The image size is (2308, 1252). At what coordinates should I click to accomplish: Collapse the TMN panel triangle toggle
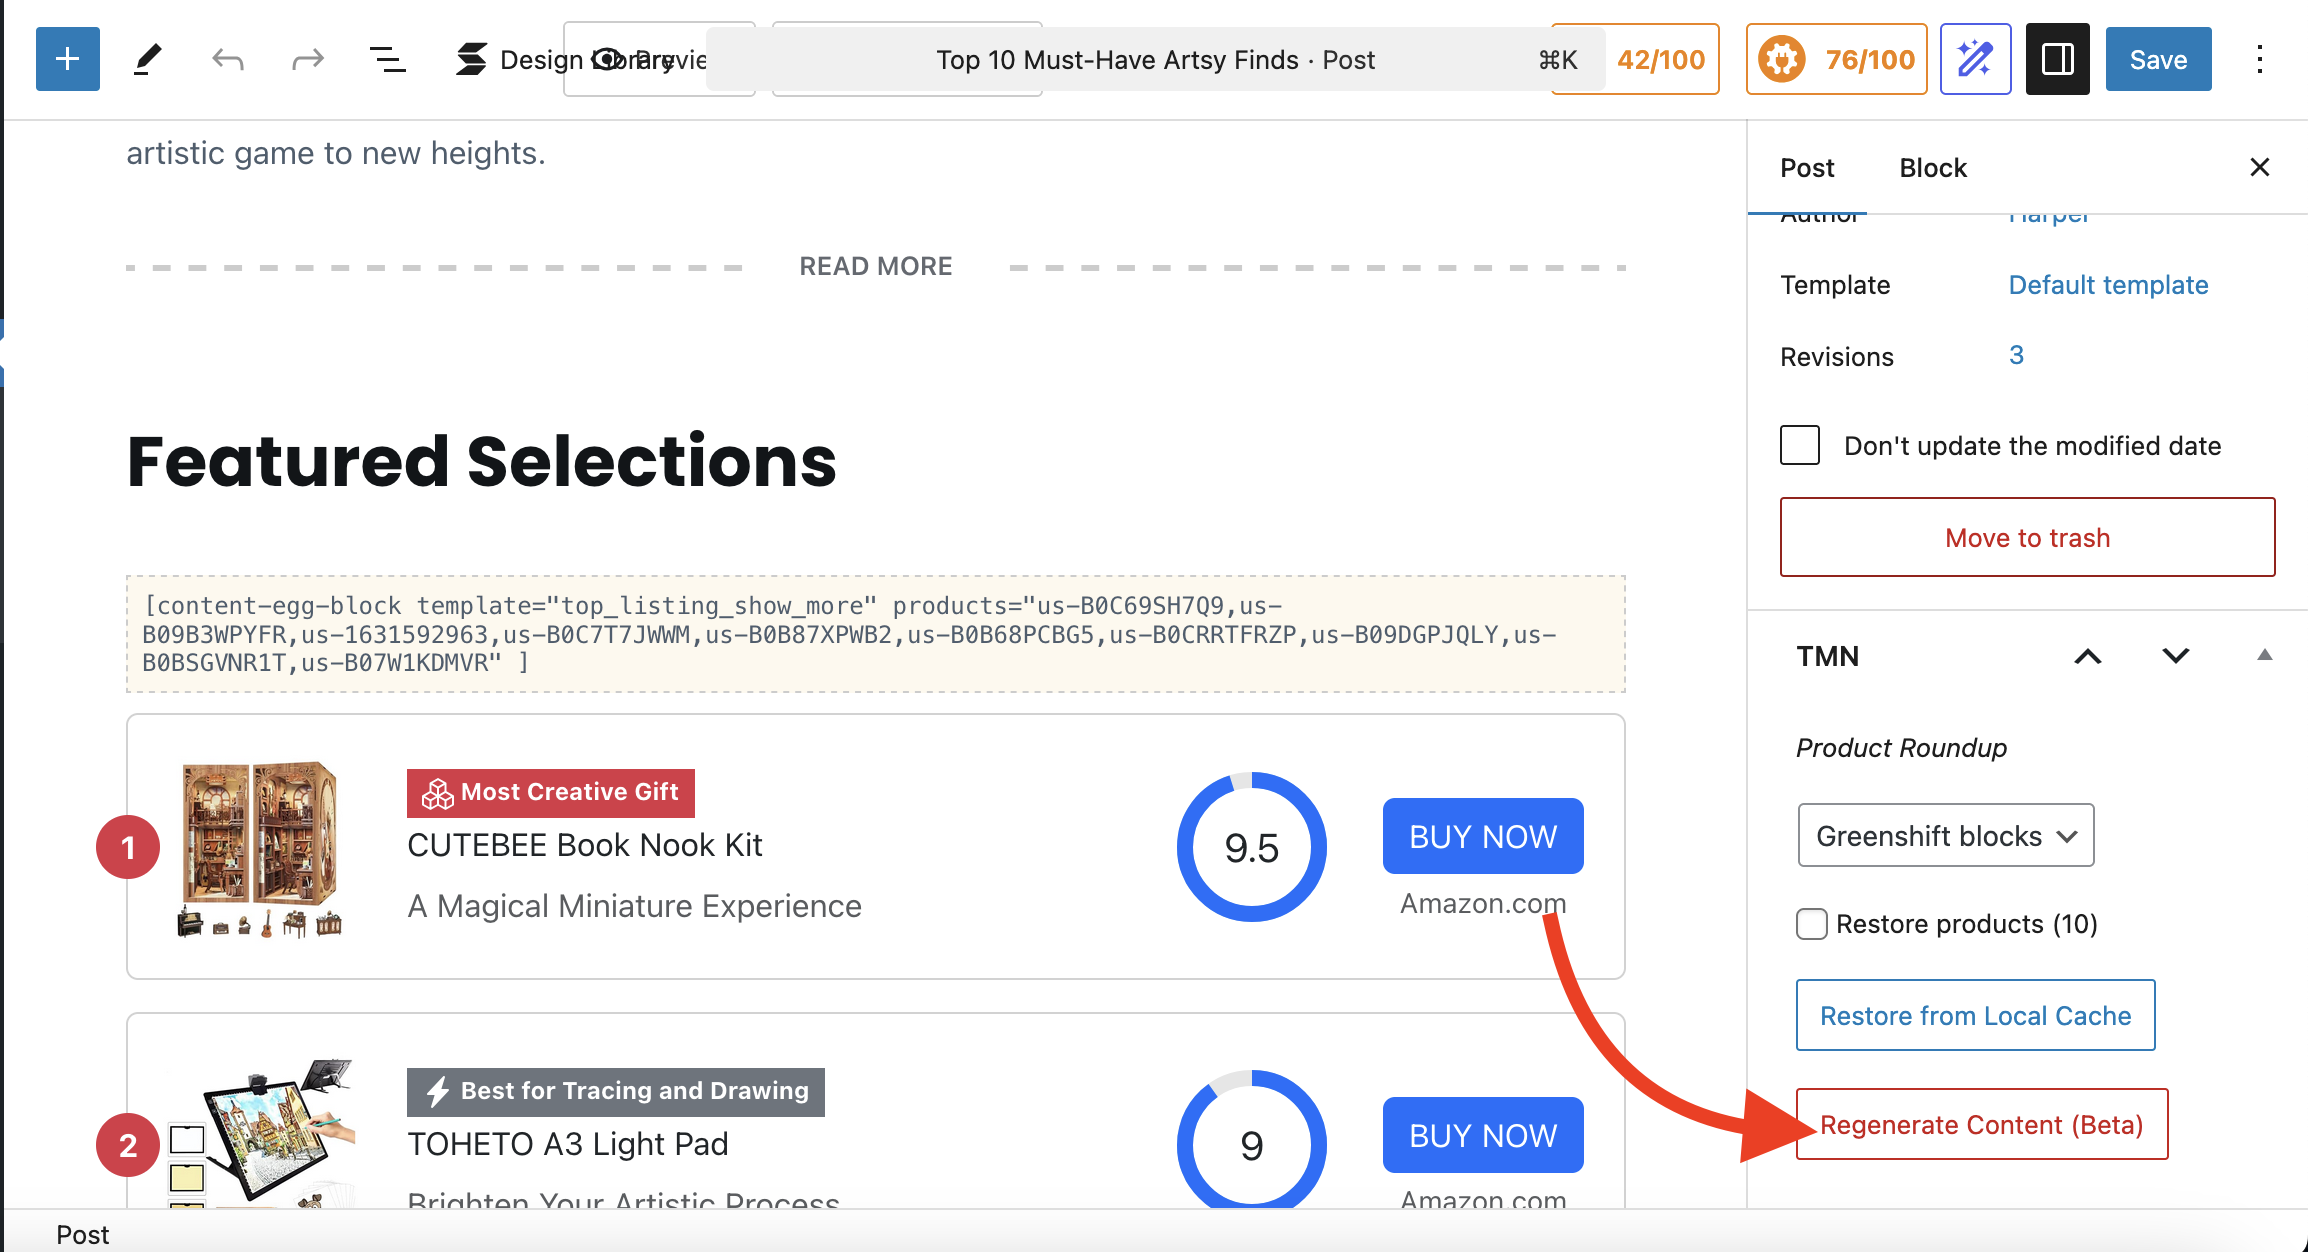coord(2265,655)
